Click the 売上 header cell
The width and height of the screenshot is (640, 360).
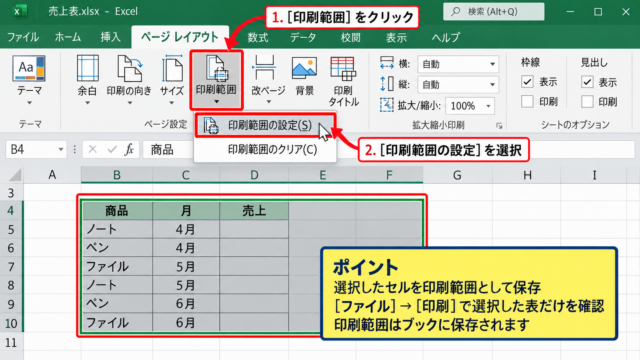click(x=254, y=211)
